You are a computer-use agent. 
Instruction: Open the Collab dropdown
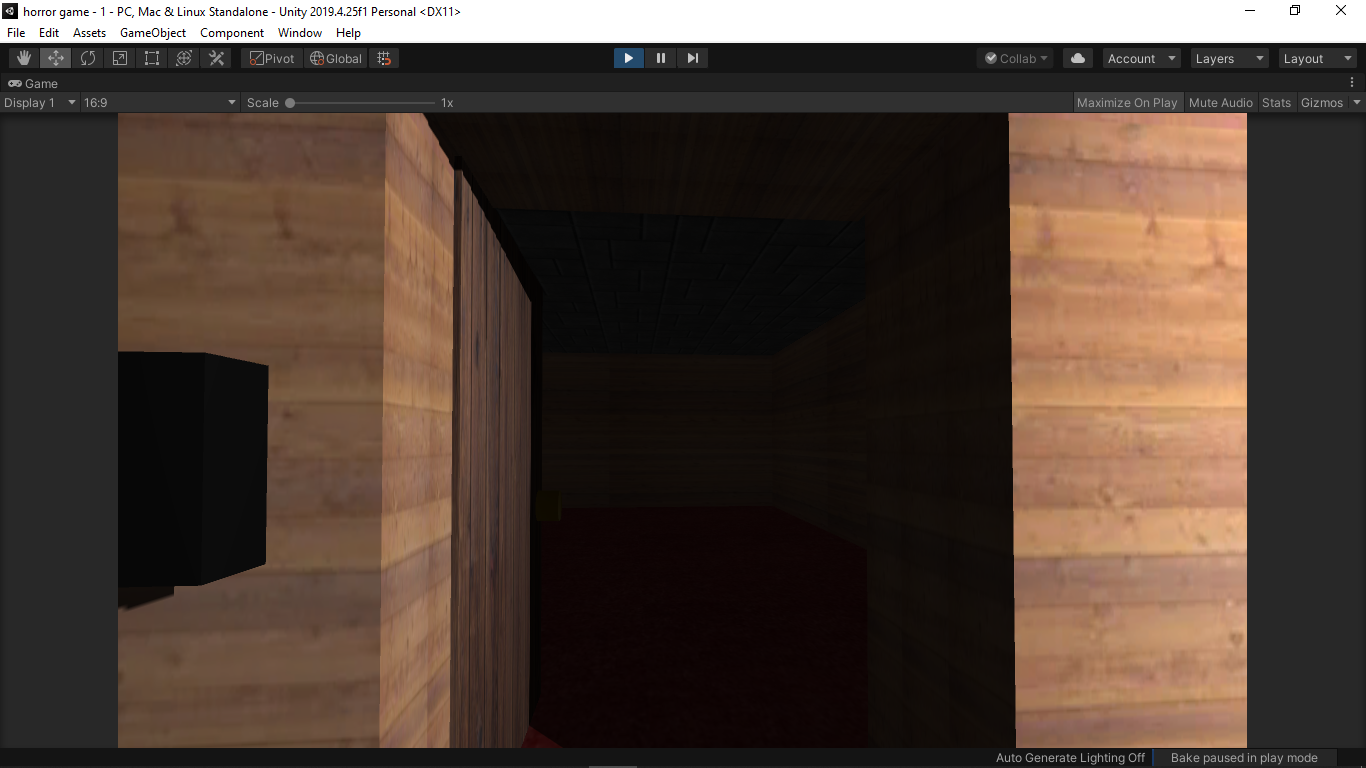pos(1016,58)
